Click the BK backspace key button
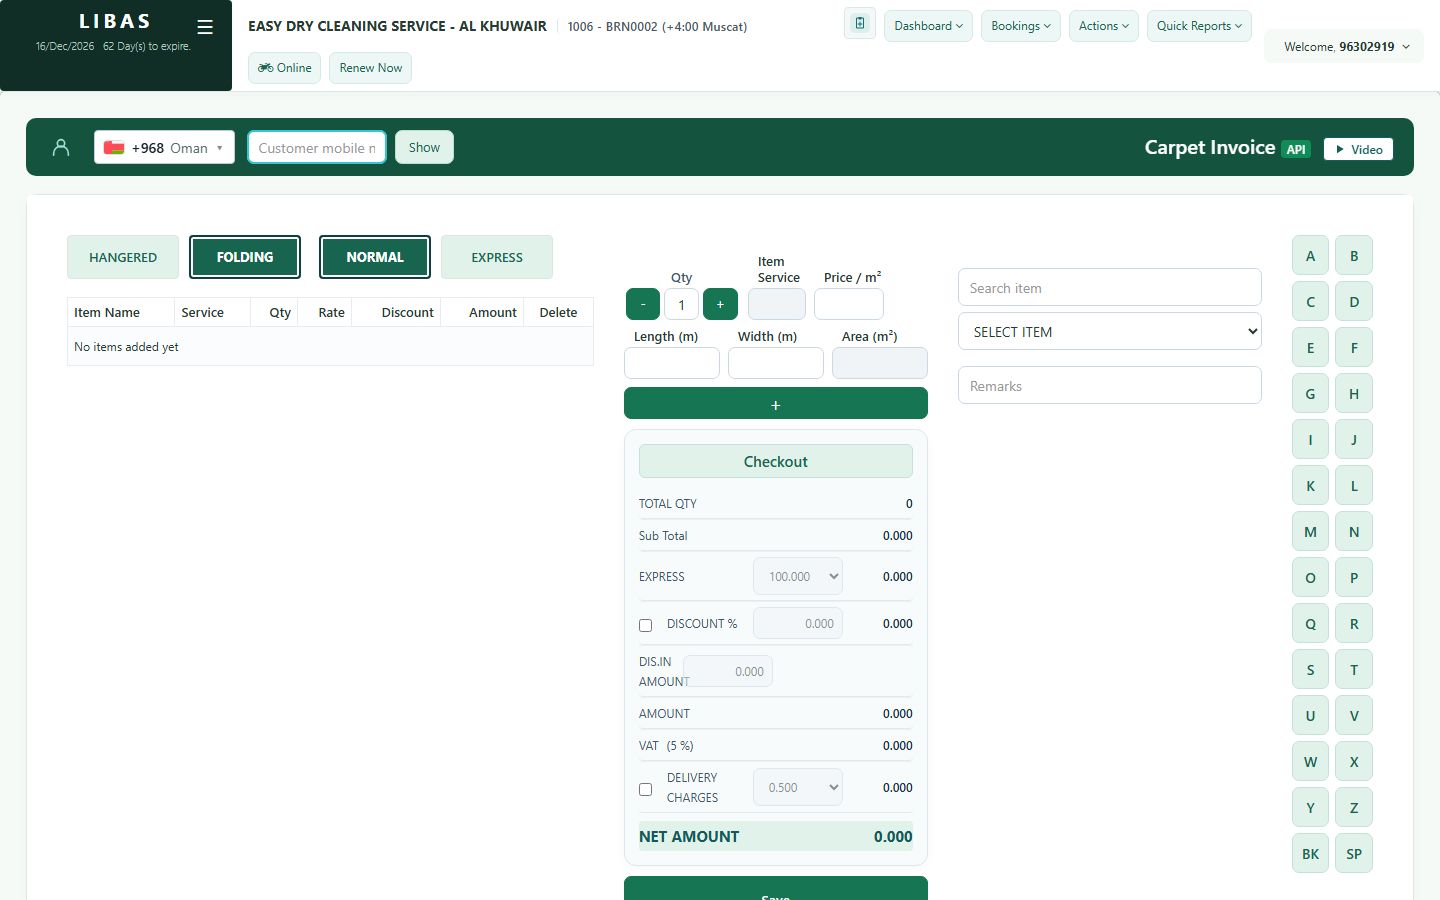The width and height of the screenshot is (1440, 900). pyautogui.click(x=1310, y=854)
